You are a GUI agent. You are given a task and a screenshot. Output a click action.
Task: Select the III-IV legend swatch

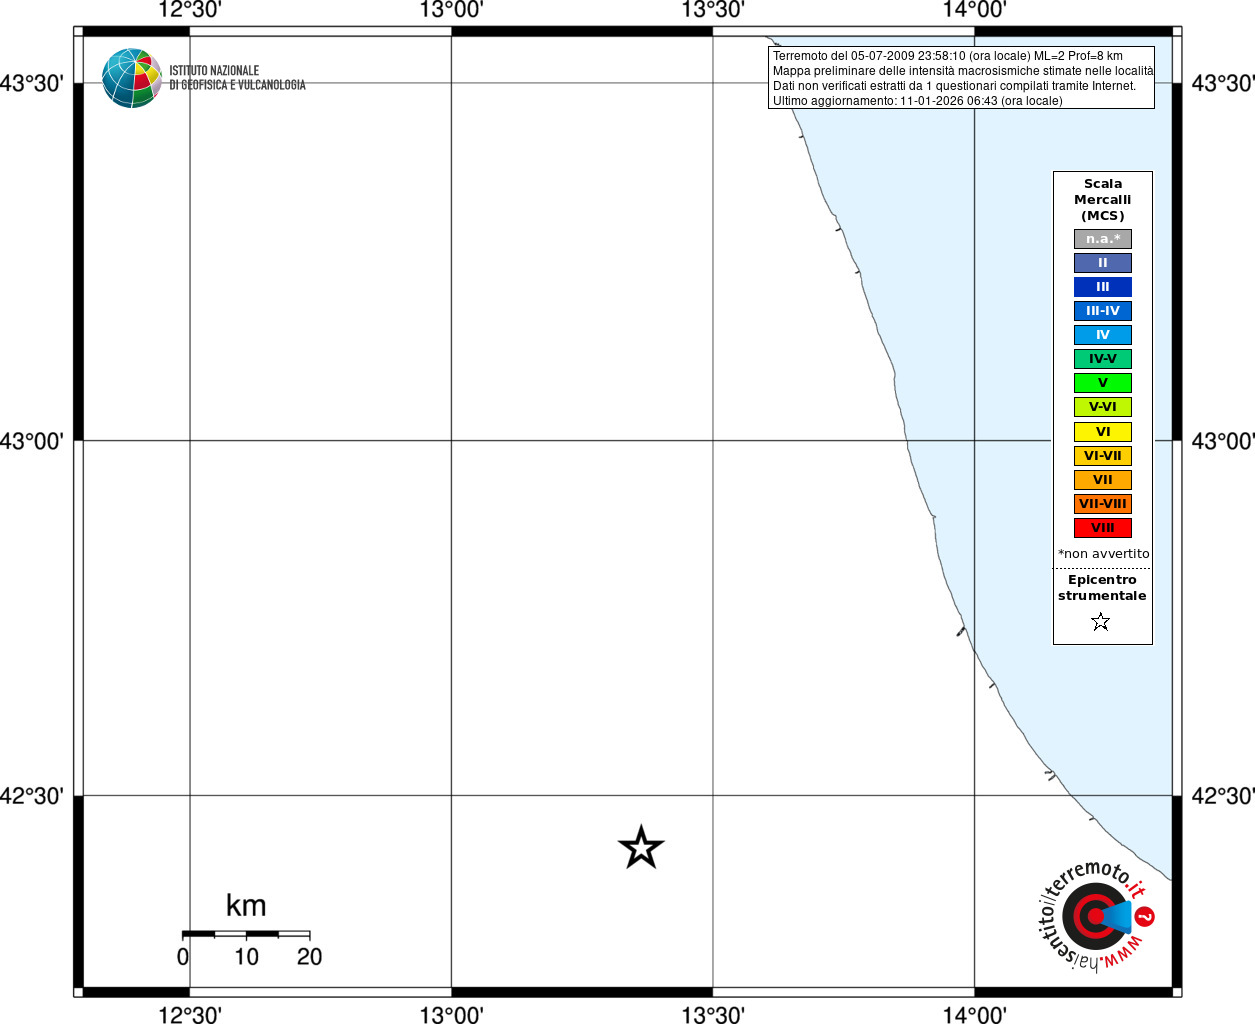pos(1103,311)
